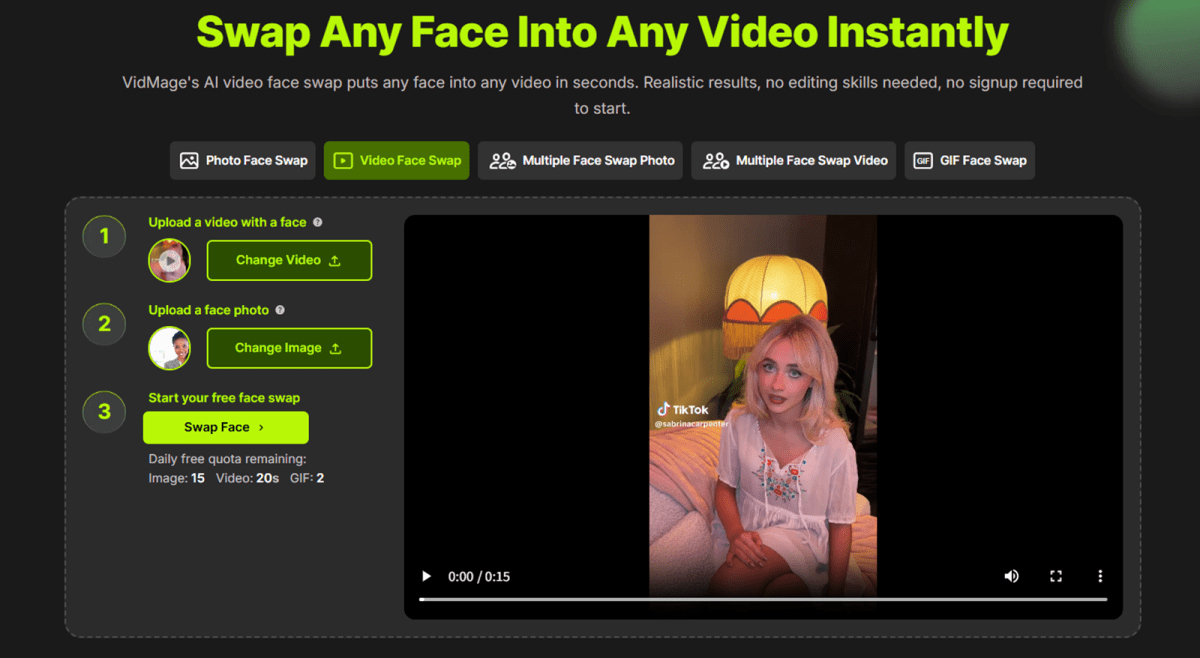
Task: Click the video progress bar
Action: click(x=763, y=599)
